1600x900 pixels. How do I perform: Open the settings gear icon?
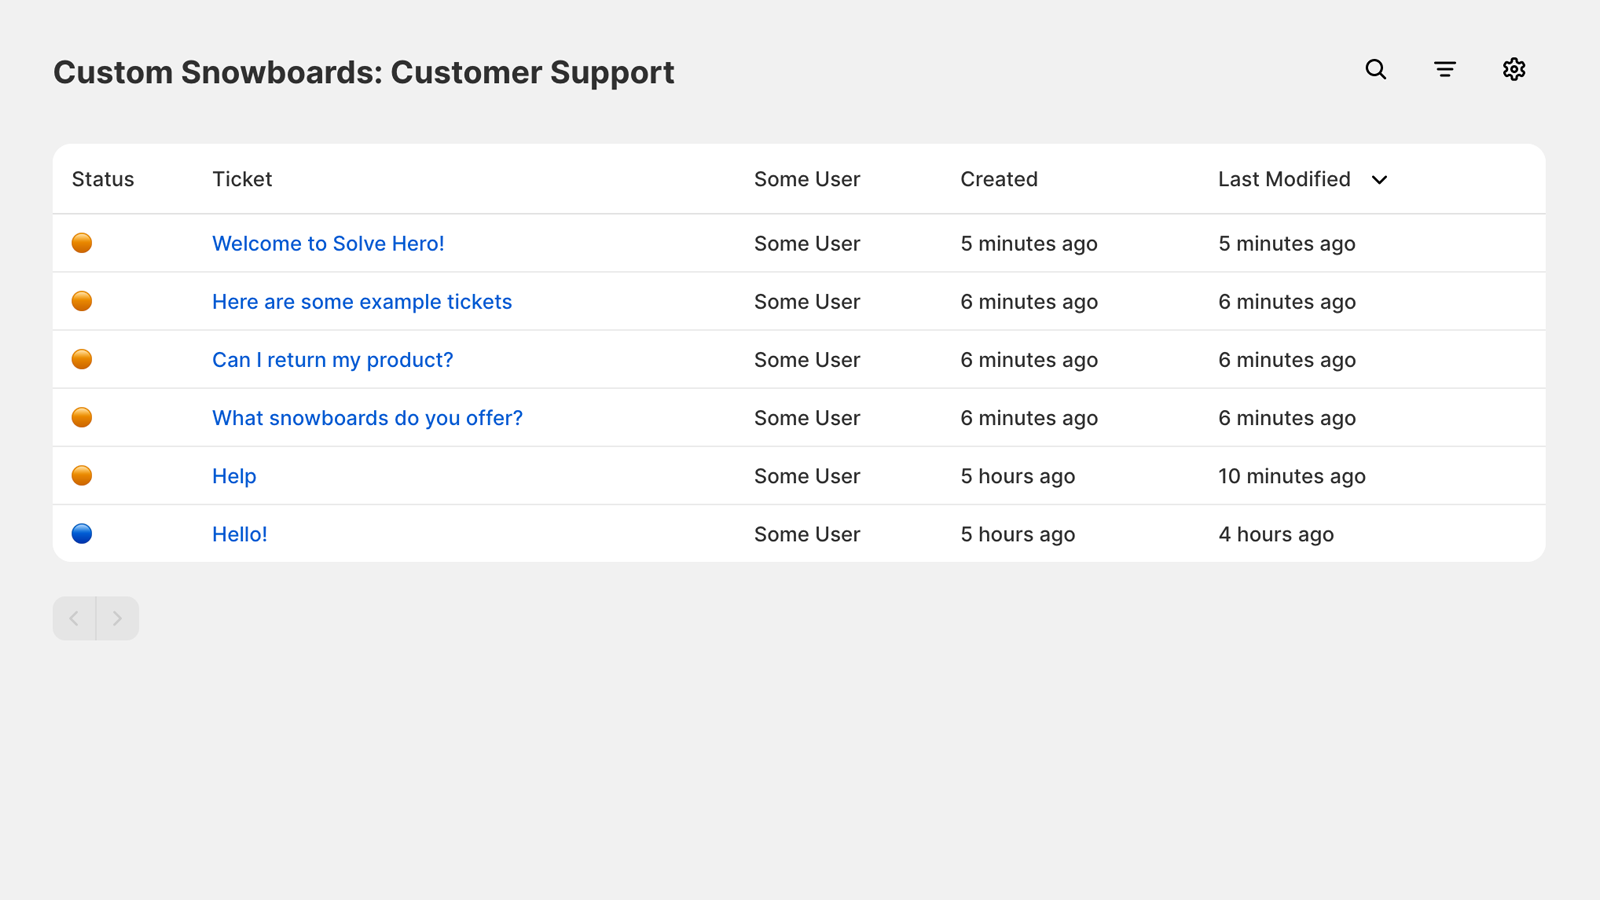tap(1514, 69)
